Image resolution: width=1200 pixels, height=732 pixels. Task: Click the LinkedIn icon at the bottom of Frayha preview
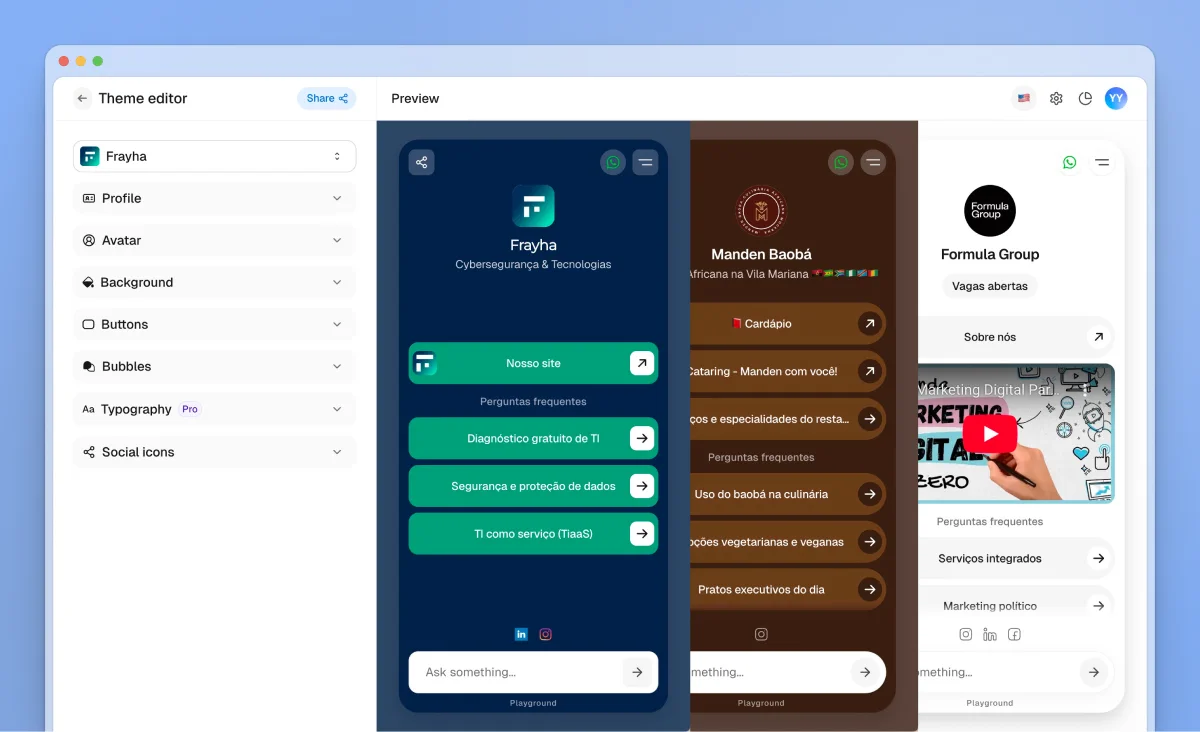tap(521, 633)
